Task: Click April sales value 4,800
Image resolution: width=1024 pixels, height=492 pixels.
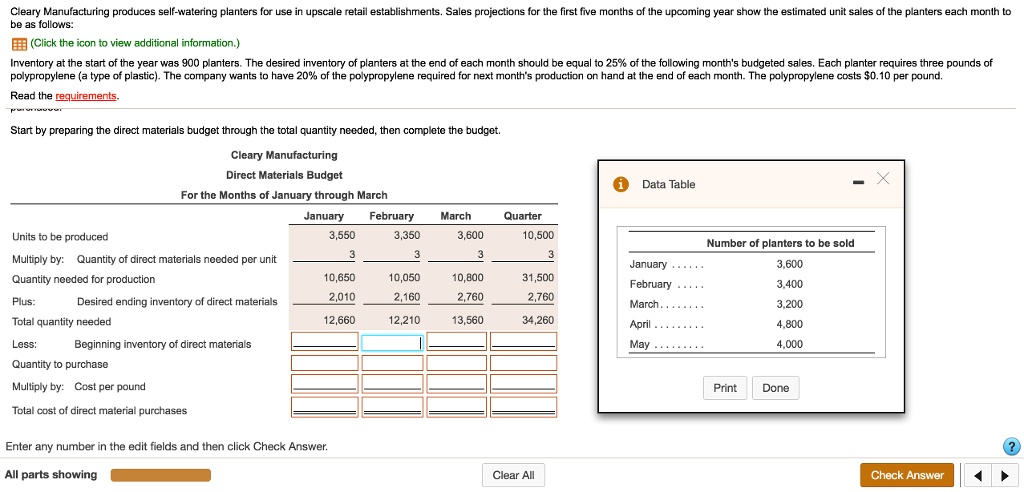Action: click(x=790, y=324)
